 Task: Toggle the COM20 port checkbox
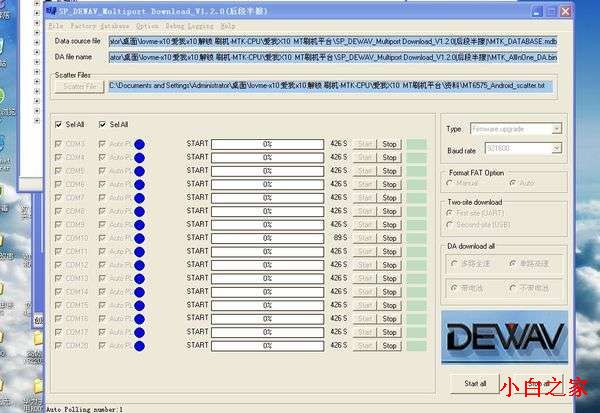click(x=59, y=346)
